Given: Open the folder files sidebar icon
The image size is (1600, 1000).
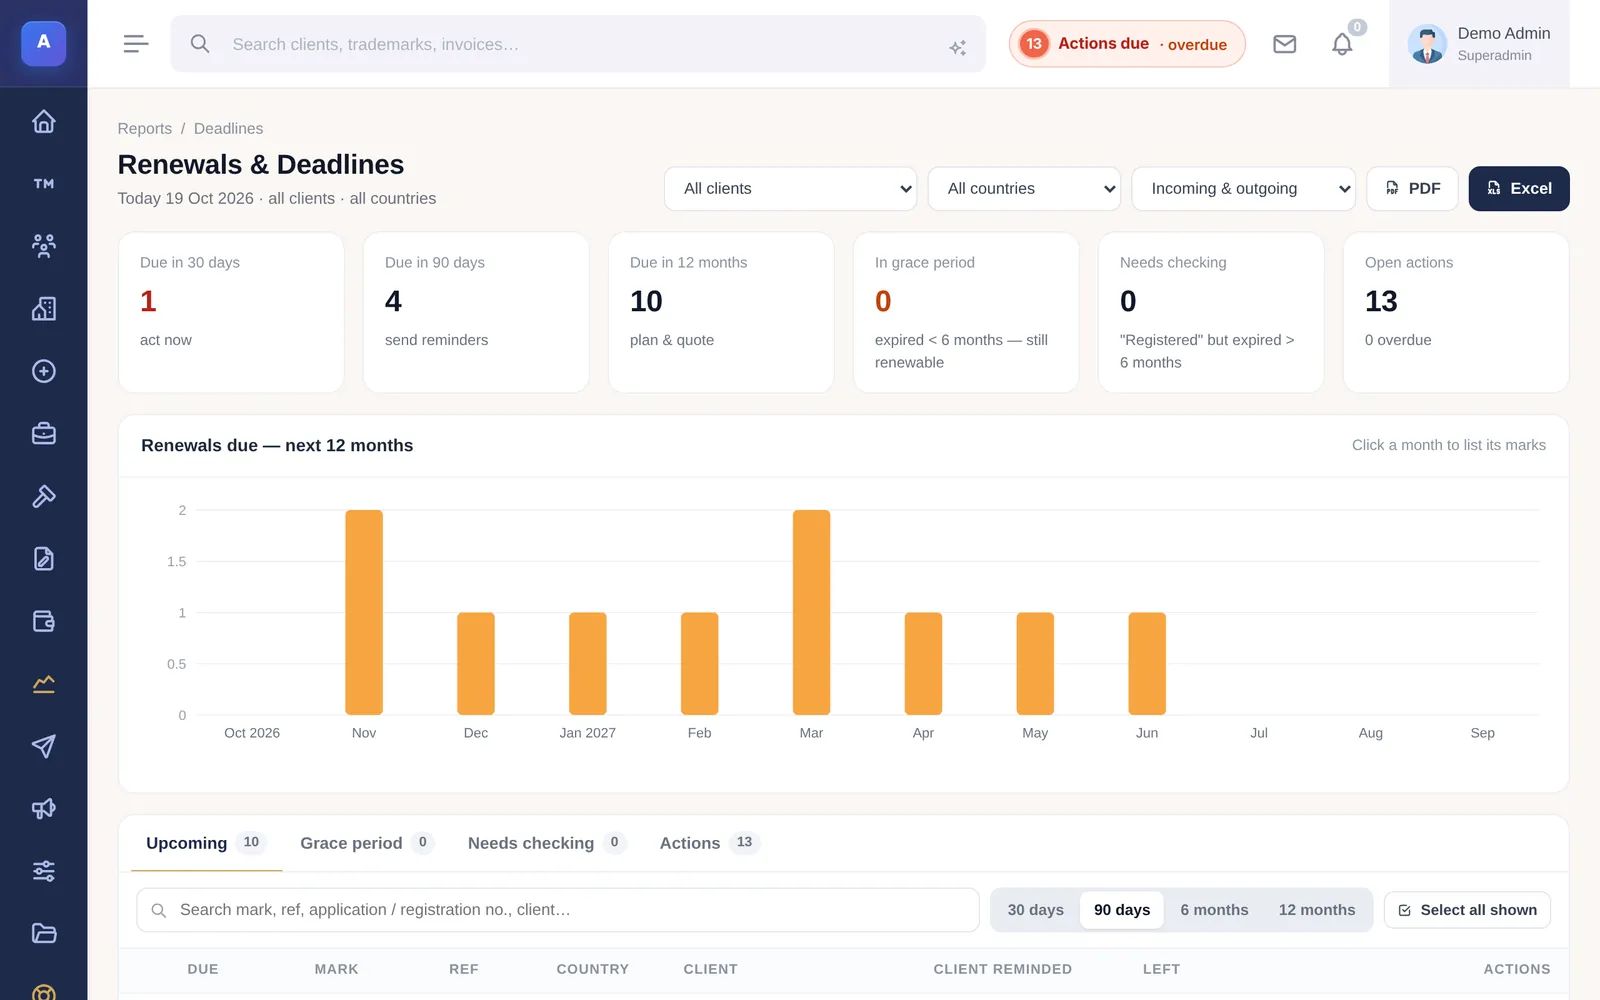Looking at the screenshot, I should click(x=43, y=934).
